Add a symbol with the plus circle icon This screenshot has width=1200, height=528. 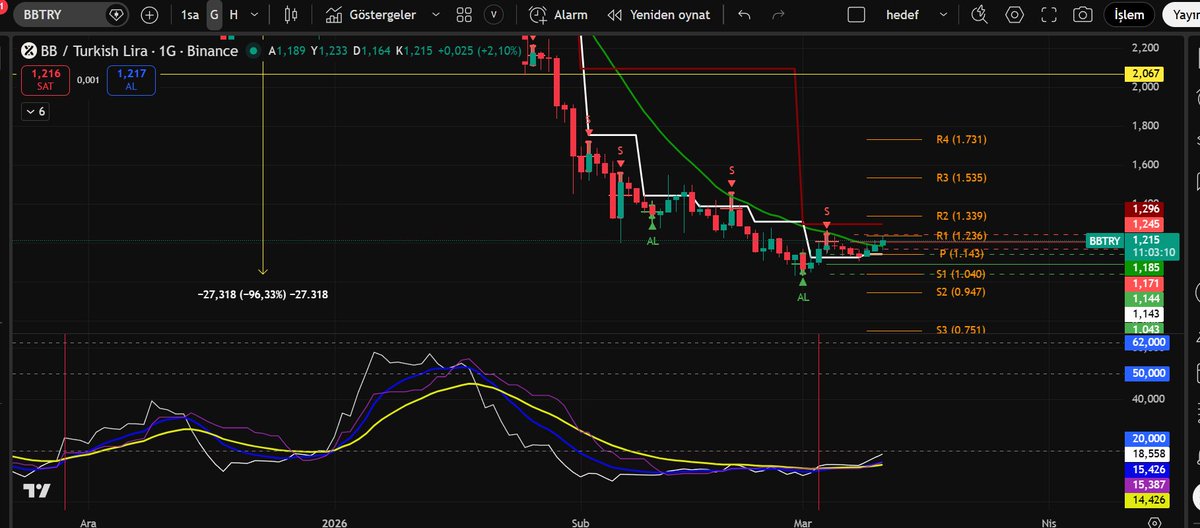[x=150, y=15]
